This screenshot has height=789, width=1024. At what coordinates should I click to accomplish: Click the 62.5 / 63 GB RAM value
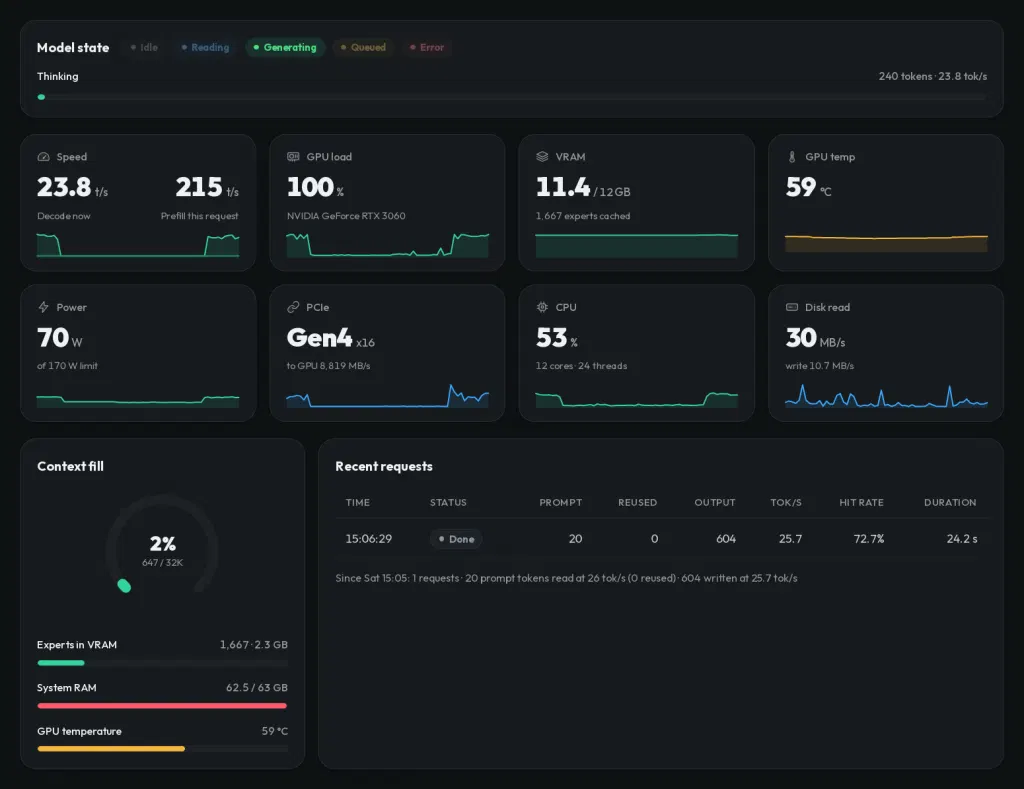point(257,688)
